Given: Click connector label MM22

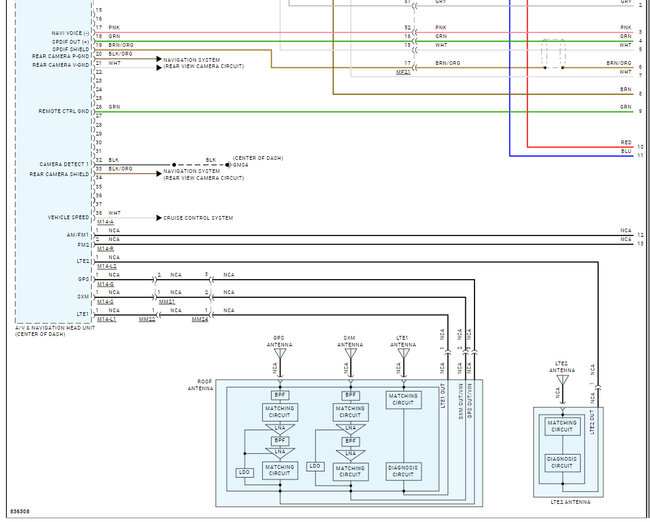Looking at the screenshot, I should [147, 319].
